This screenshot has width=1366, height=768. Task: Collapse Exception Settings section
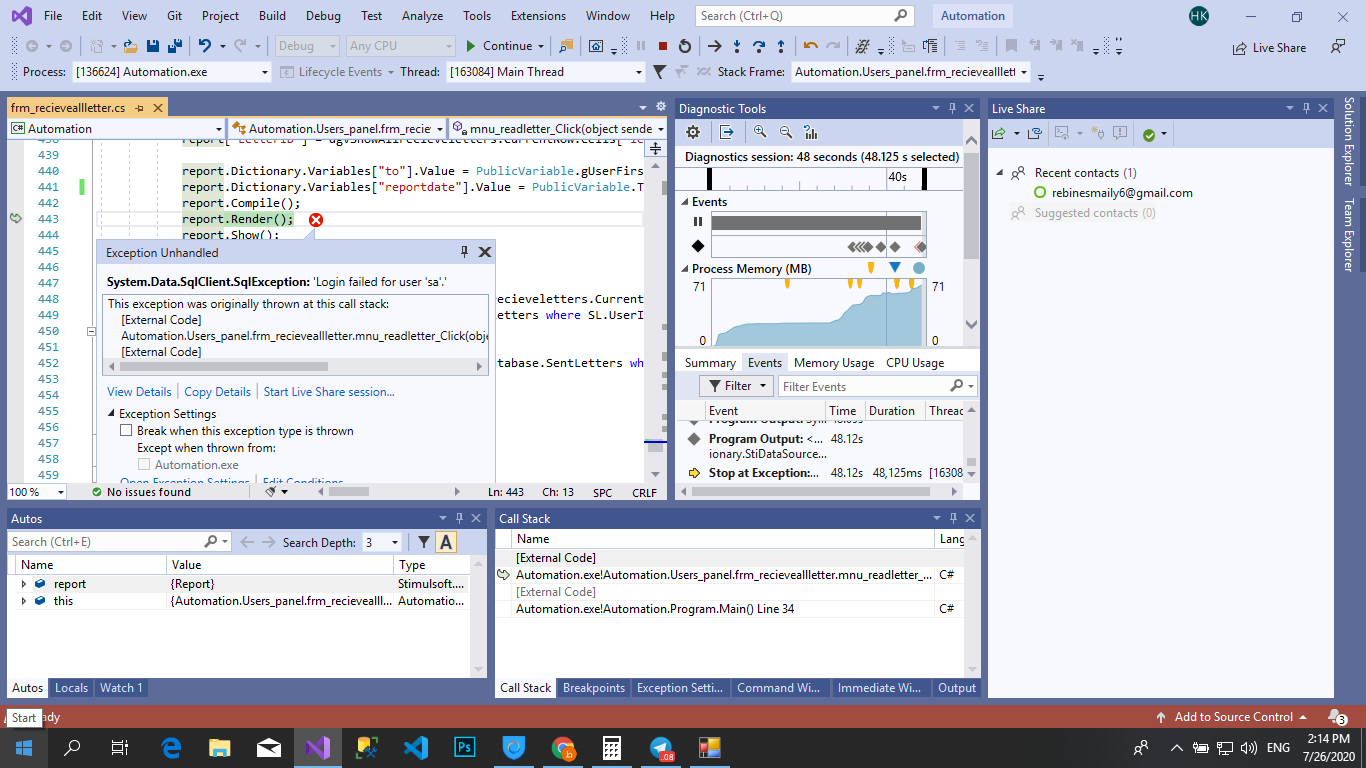point(111,414)
